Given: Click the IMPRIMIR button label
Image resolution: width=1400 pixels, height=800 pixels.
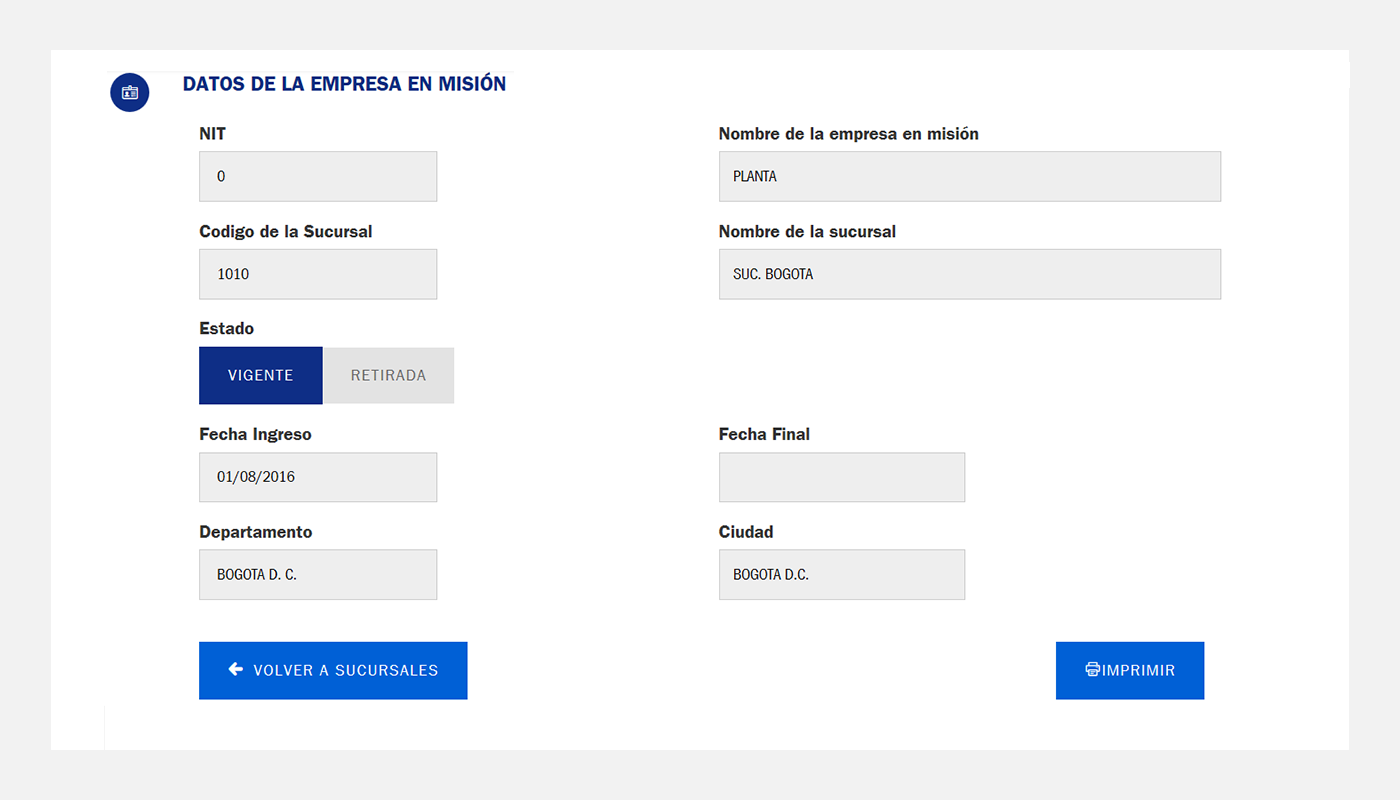Looking at the screenshot, I should 1139,671.
